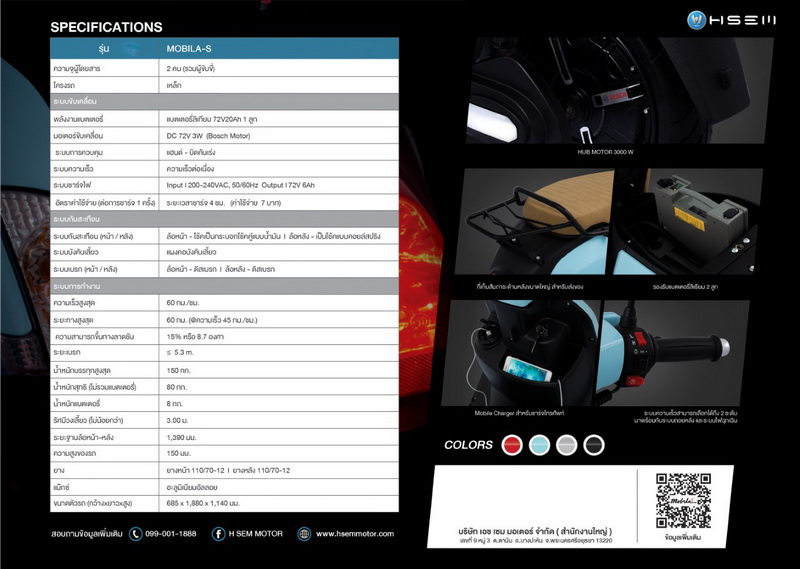The width and height of the screenshot is (800, 569).
Task: Click the '60 กม./ชม.' top speed cell
Action: [279, 303]
